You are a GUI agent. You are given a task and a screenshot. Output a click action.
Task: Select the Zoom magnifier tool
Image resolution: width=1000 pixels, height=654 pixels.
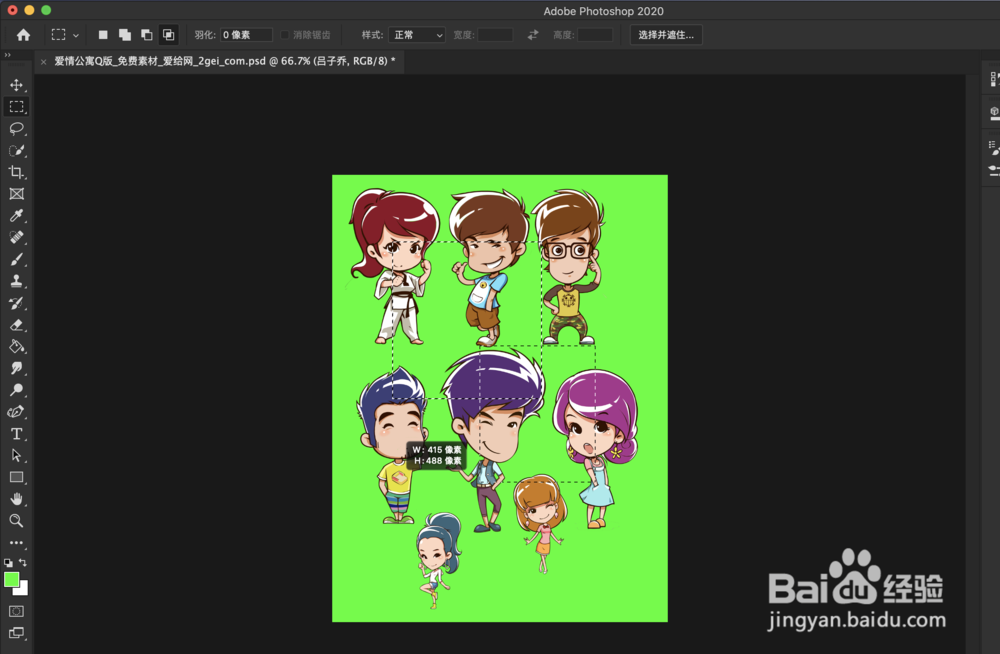(17, 521)
